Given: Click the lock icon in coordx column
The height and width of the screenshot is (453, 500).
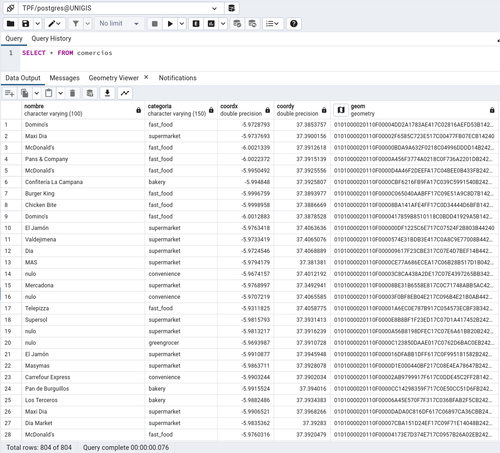Looking at the screenshot, I should [x=267, y=110].
